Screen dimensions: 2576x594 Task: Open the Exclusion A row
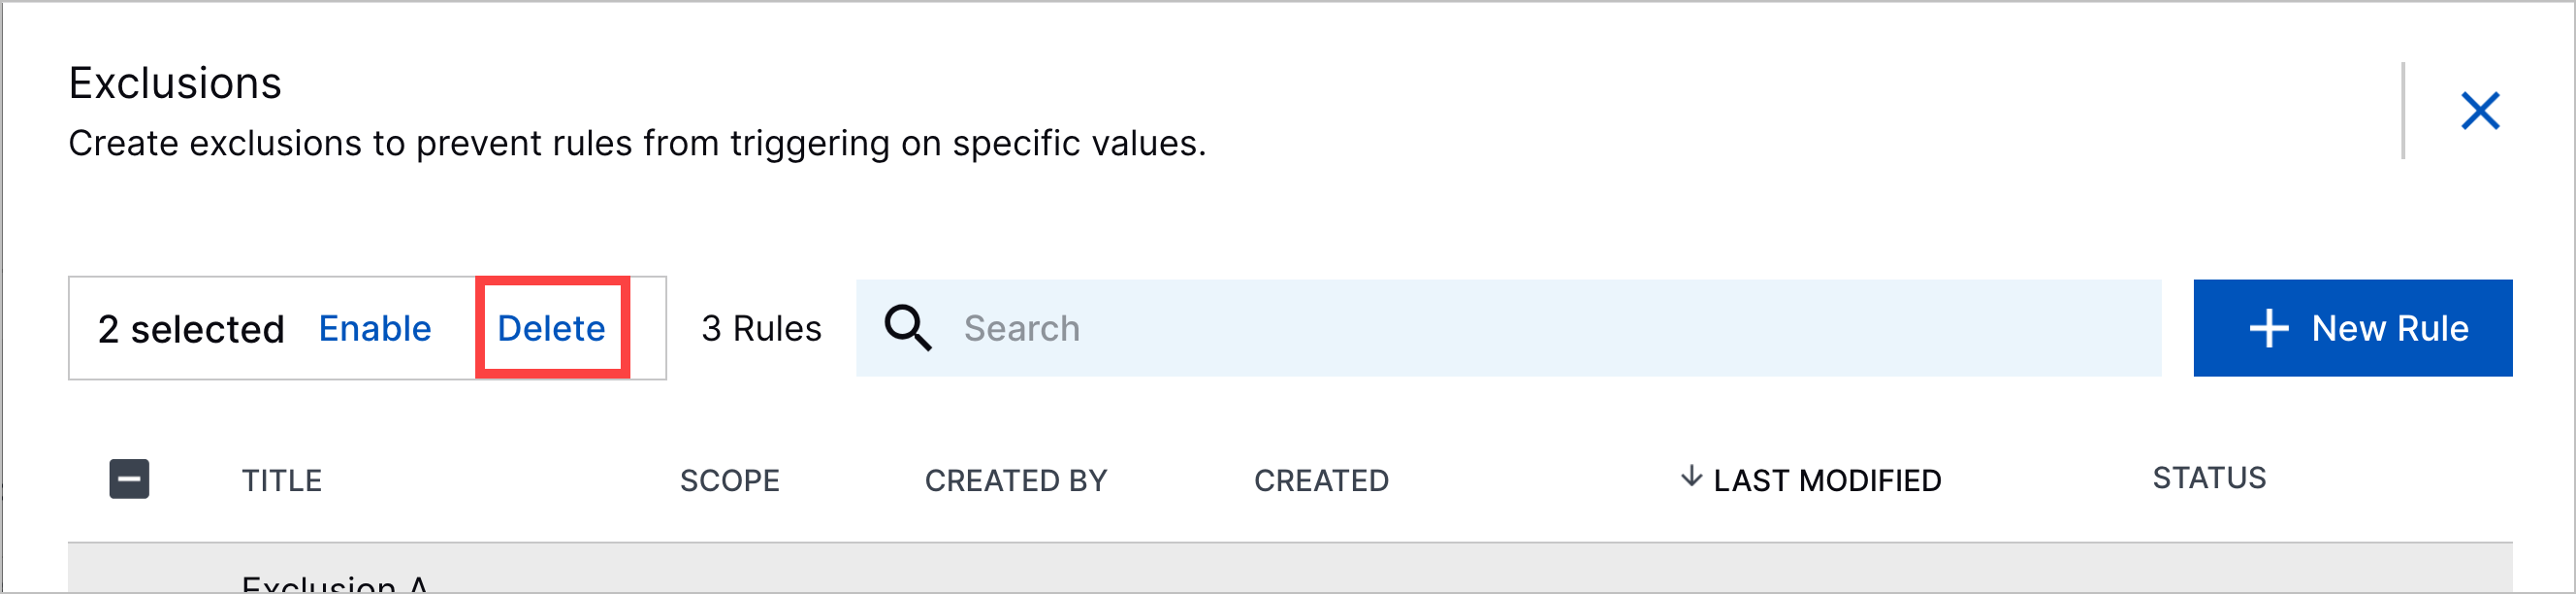(x=1290, y=570)
